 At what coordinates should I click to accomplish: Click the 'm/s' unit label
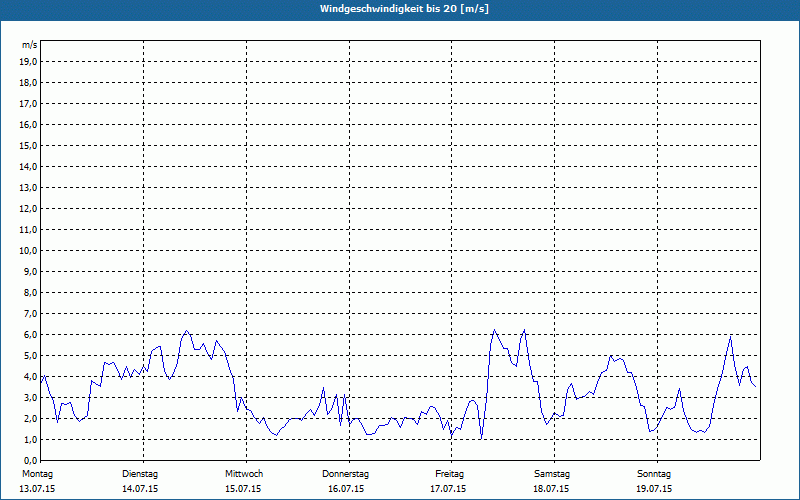point(29,45)
